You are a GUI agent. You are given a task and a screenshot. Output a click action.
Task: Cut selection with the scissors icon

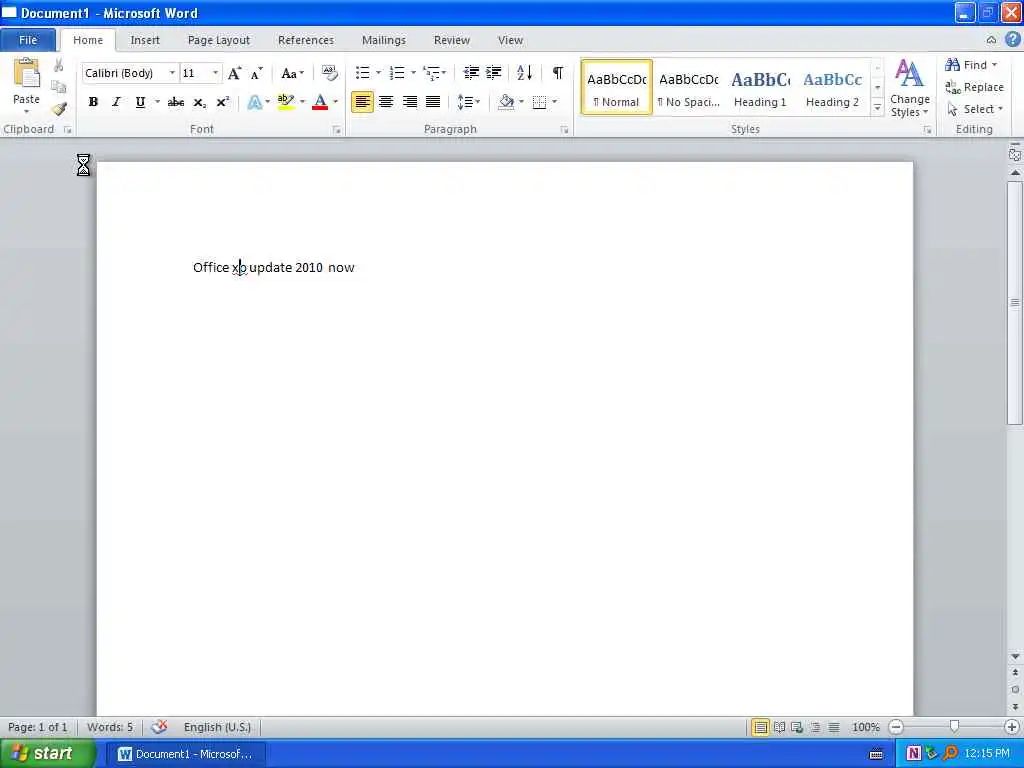click(59, 65)
